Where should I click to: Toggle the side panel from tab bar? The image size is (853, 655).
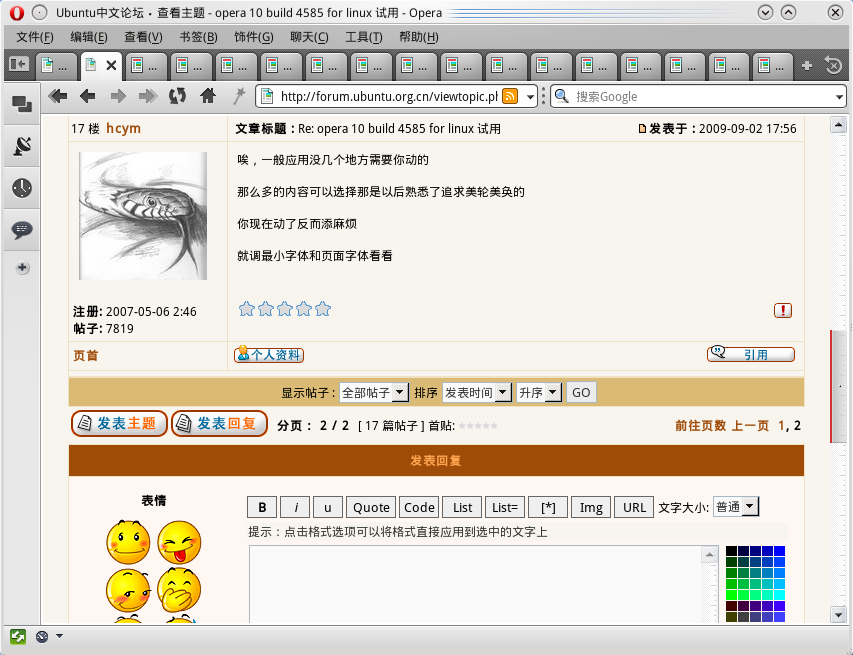[18, 65]
